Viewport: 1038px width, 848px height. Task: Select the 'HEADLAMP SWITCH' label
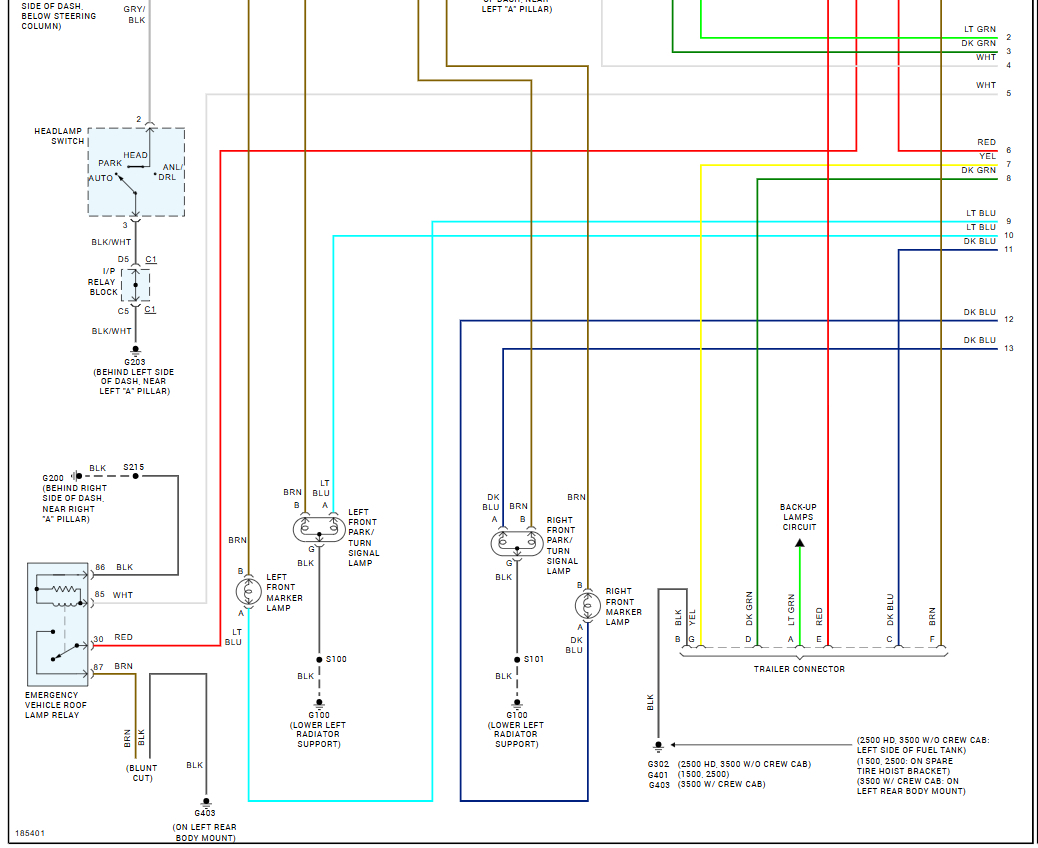[x=60, y=136]
